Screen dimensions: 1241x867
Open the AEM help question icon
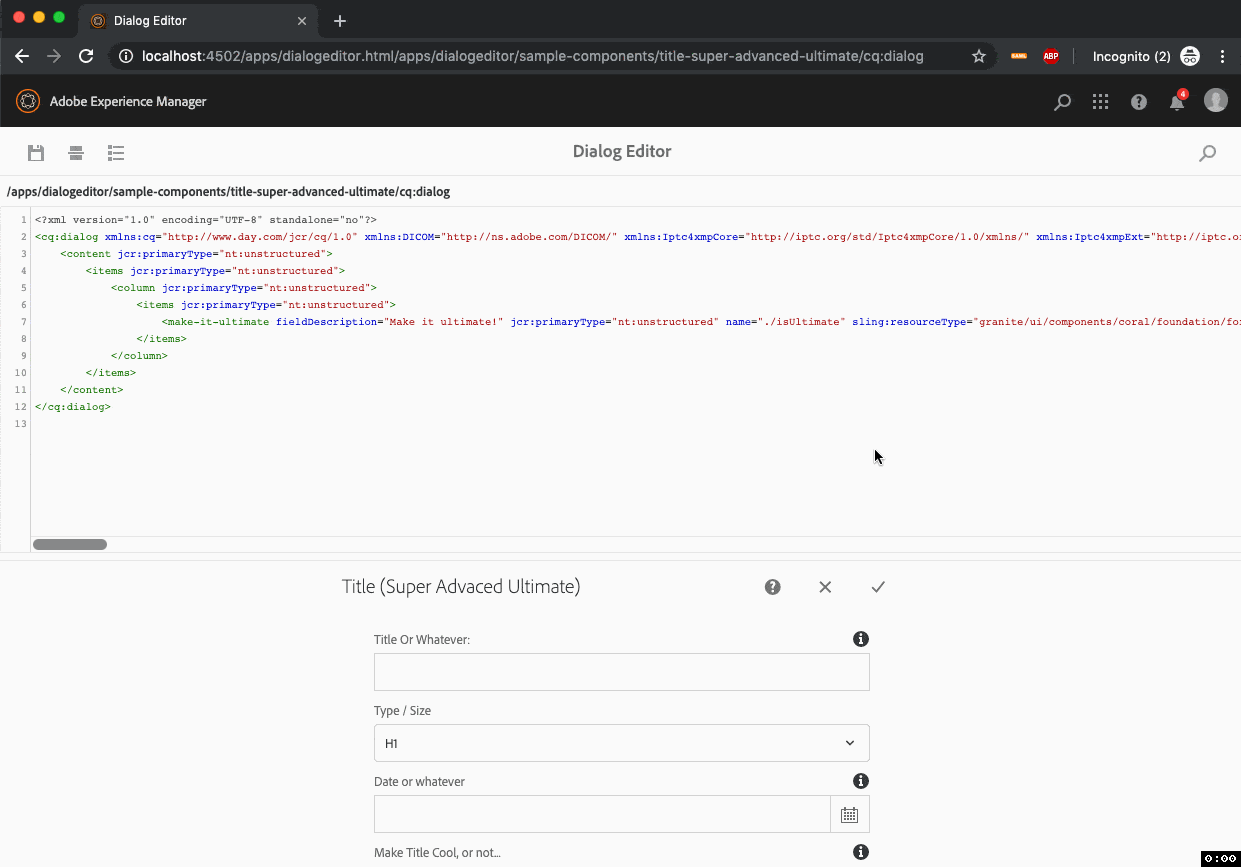1139,101
